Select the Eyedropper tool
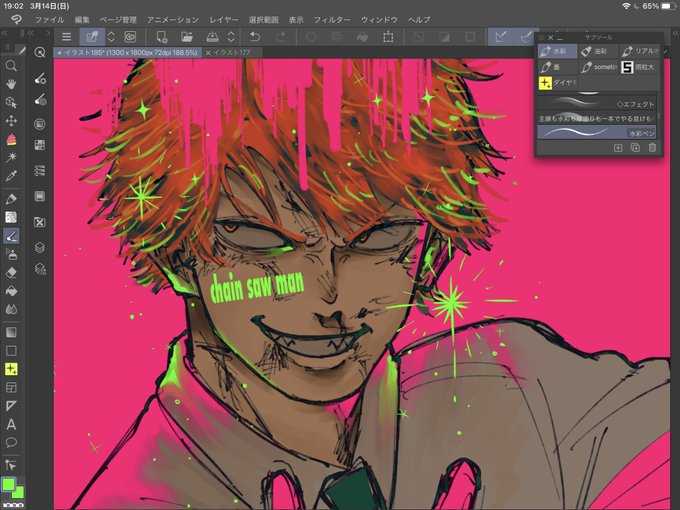 11,176
